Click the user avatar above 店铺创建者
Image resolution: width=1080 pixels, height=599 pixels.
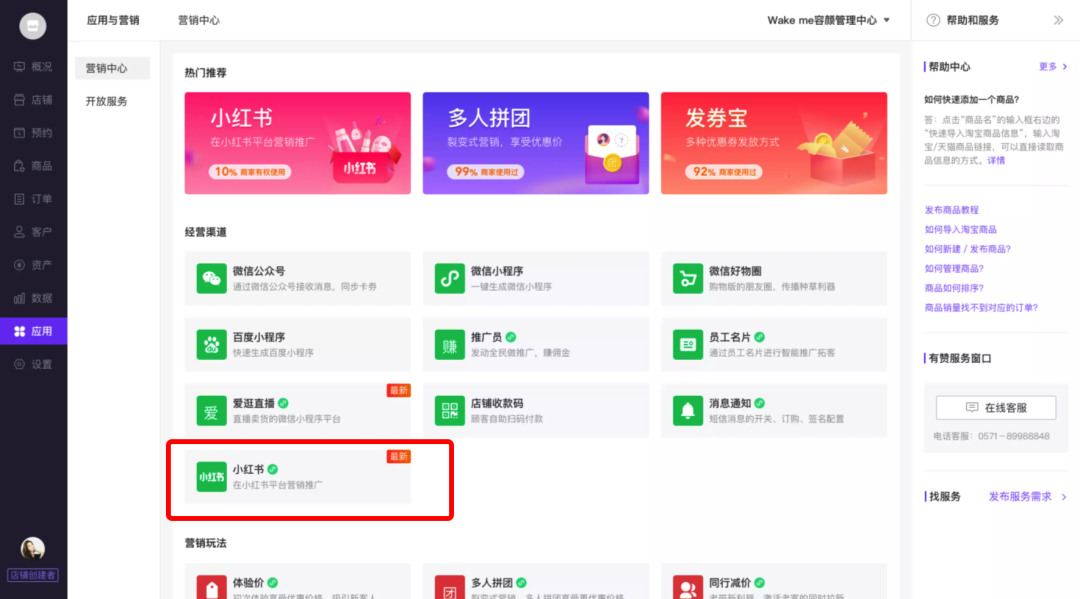(x=32, y=549)
